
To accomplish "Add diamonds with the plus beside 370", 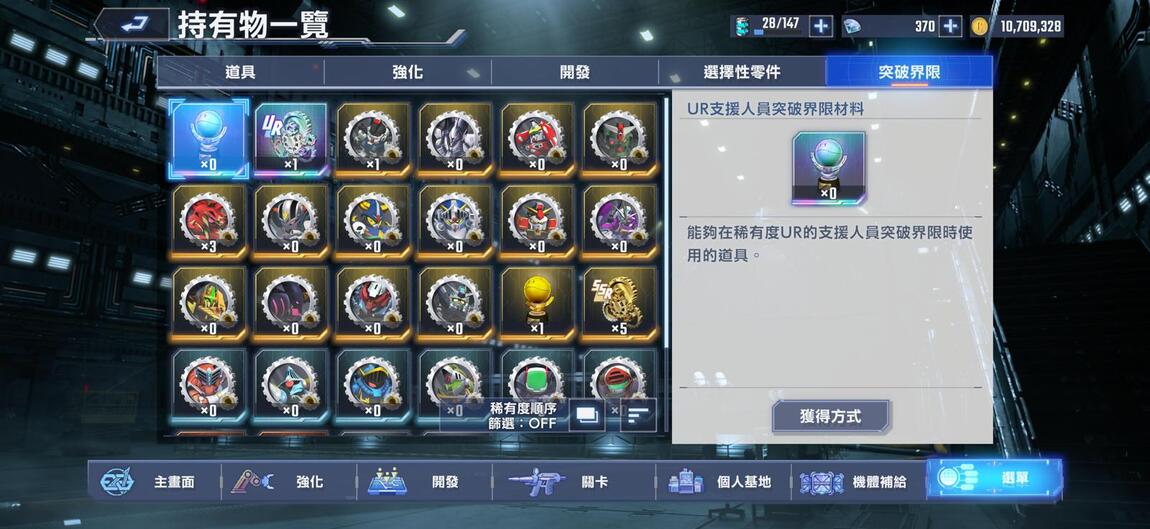I will point(950,26).
